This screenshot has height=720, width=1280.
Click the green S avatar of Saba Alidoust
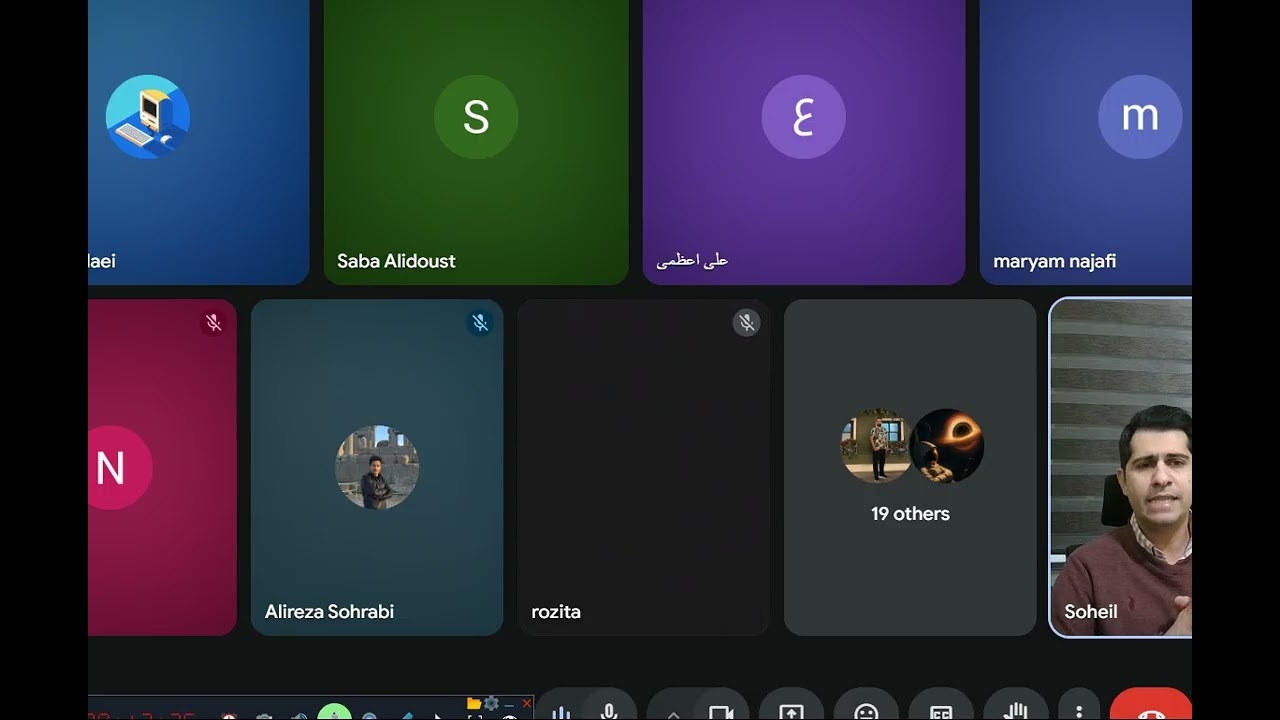[x=476, y=117]
